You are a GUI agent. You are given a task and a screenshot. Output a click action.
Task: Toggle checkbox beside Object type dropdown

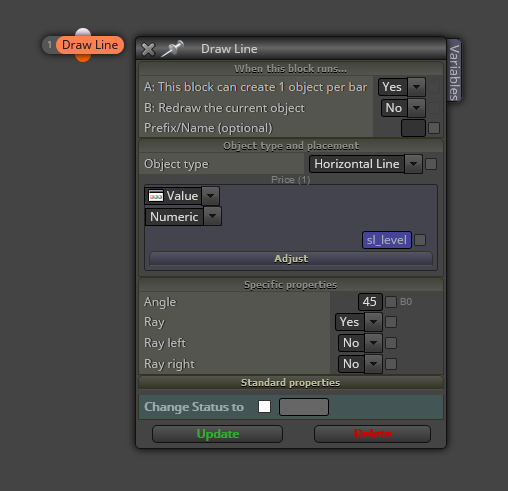coord(431,164)
